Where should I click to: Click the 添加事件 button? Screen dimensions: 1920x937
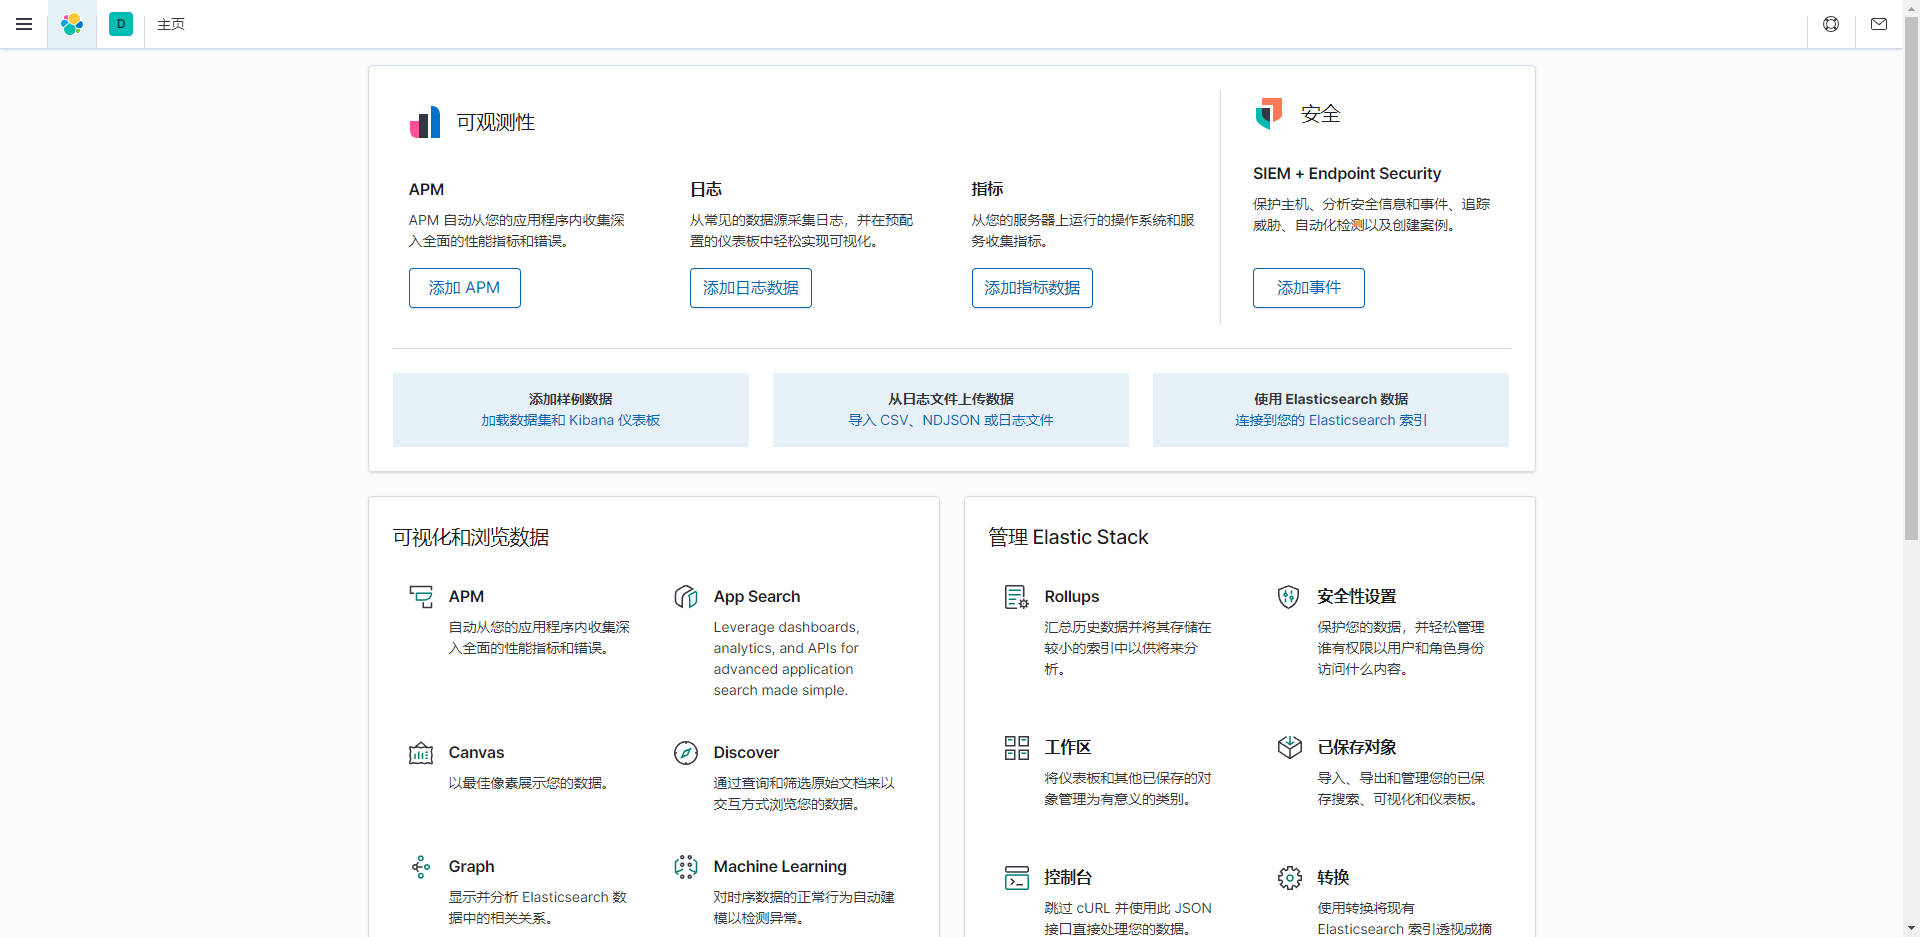point(1309,288)
